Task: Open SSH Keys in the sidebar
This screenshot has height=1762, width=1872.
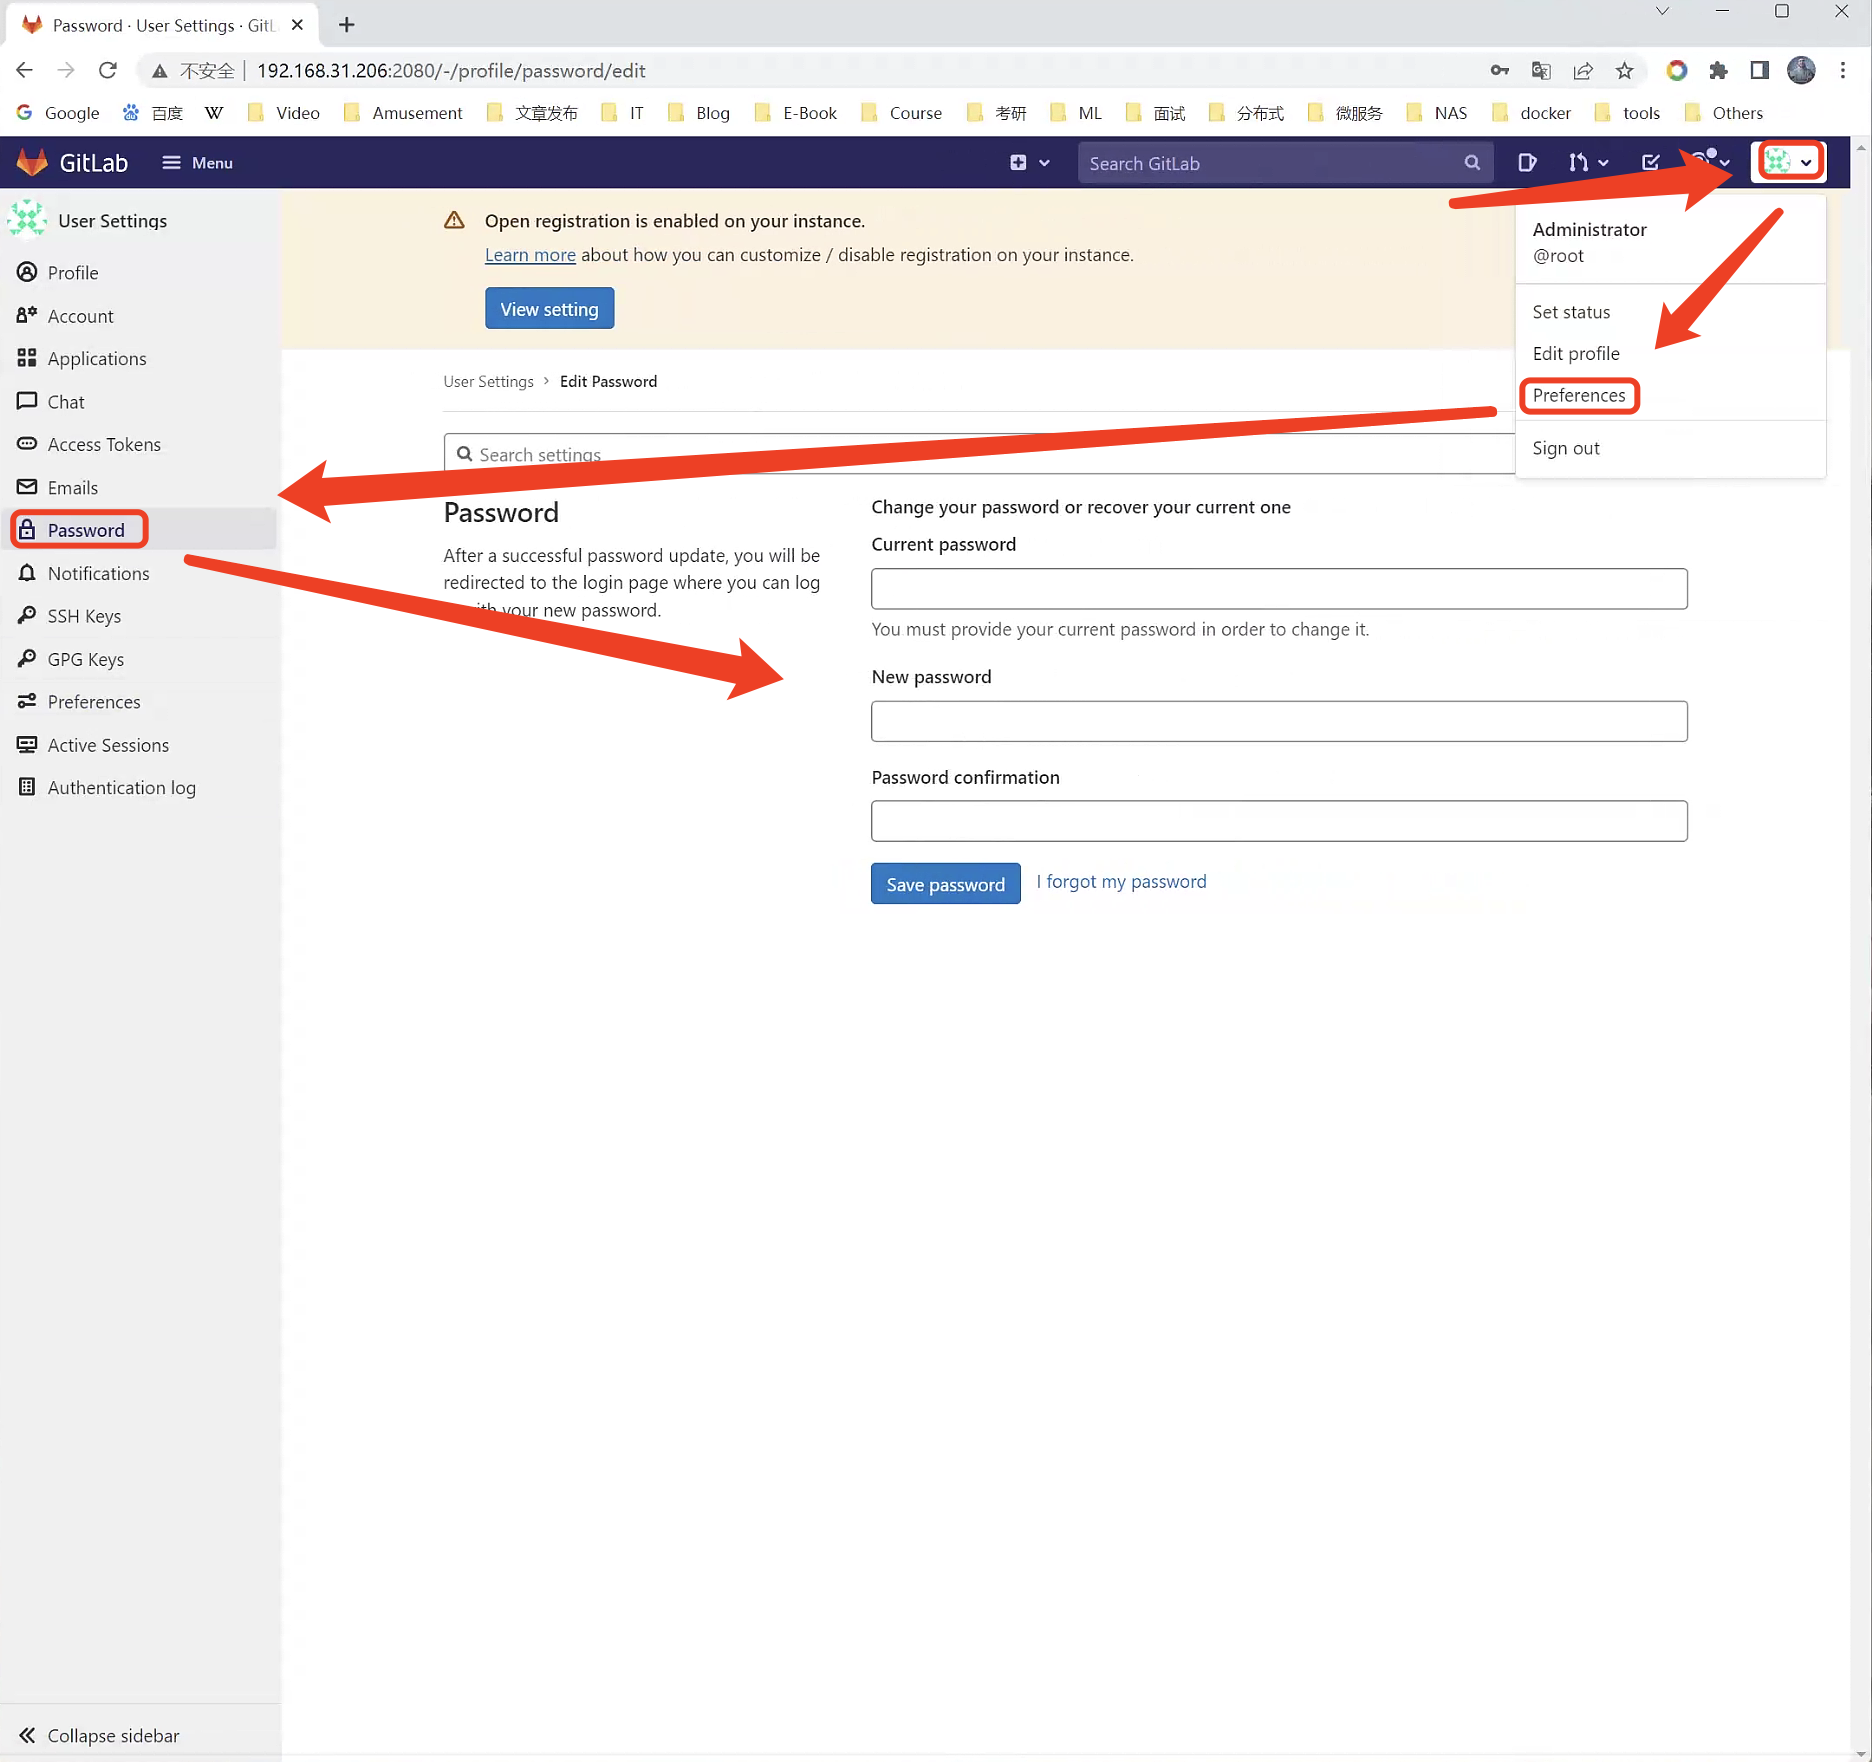Action: tap(84, 616)
